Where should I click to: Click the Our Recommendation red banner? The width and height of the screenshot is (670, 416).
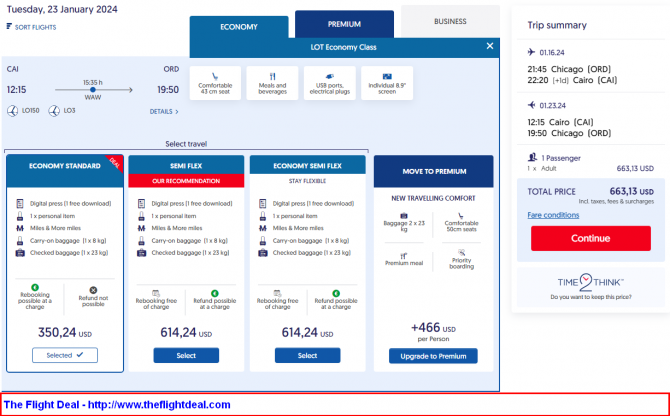(186, 181)
